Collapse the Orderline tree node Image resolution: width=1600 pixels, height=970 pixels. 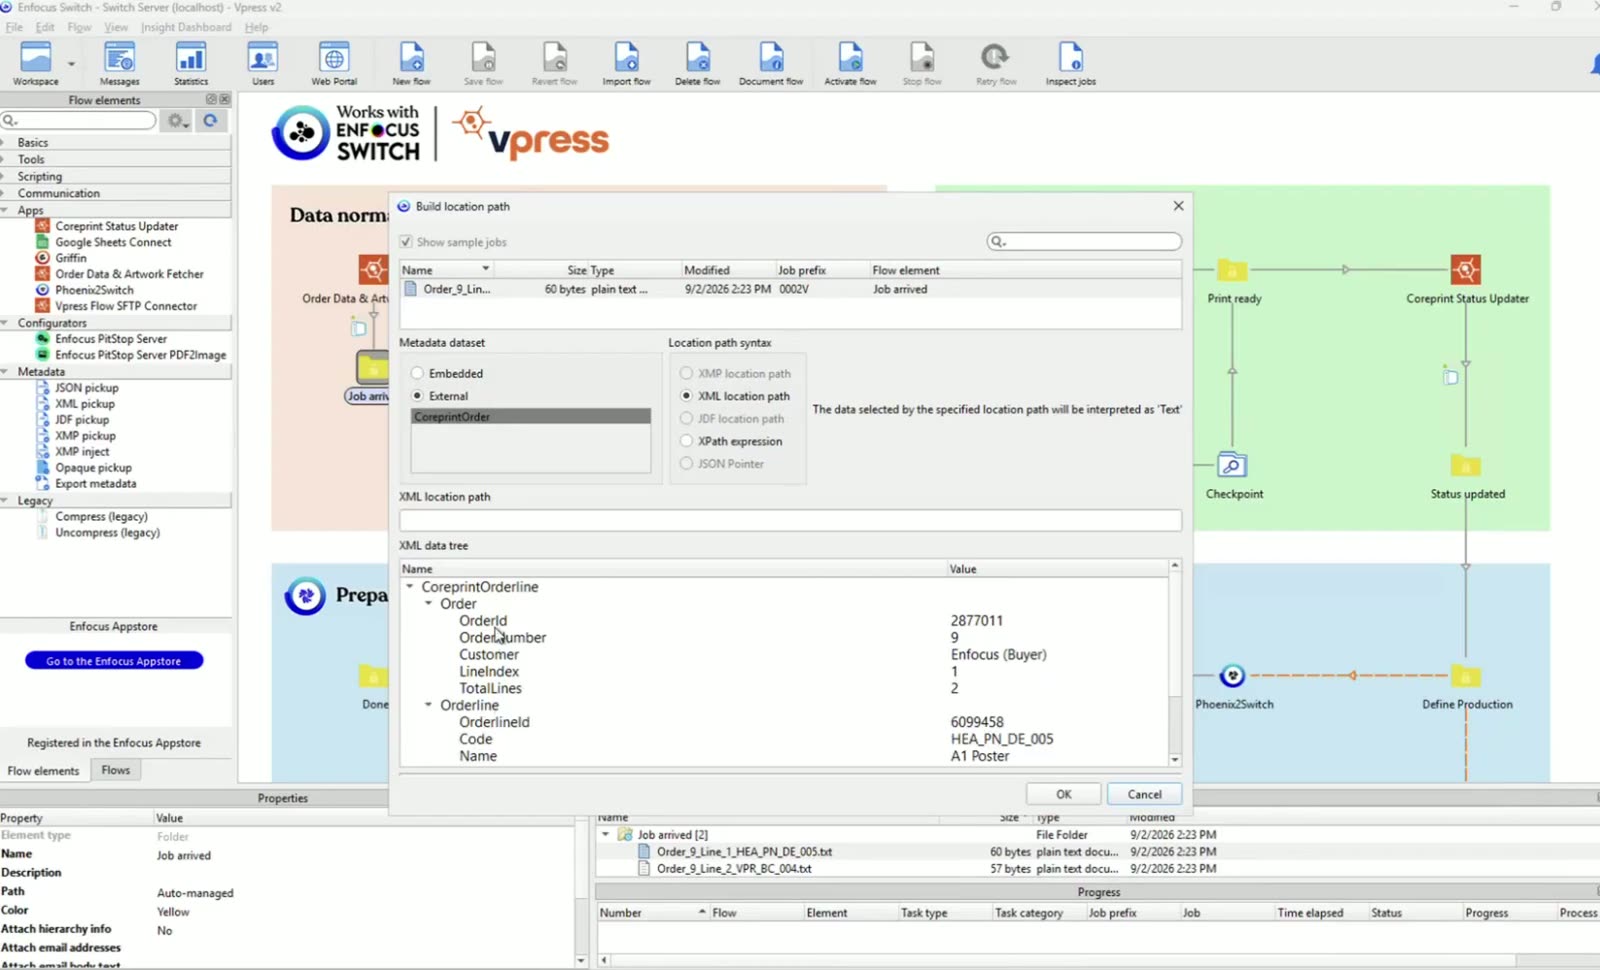pyautogui.click(x=429, y=705)
